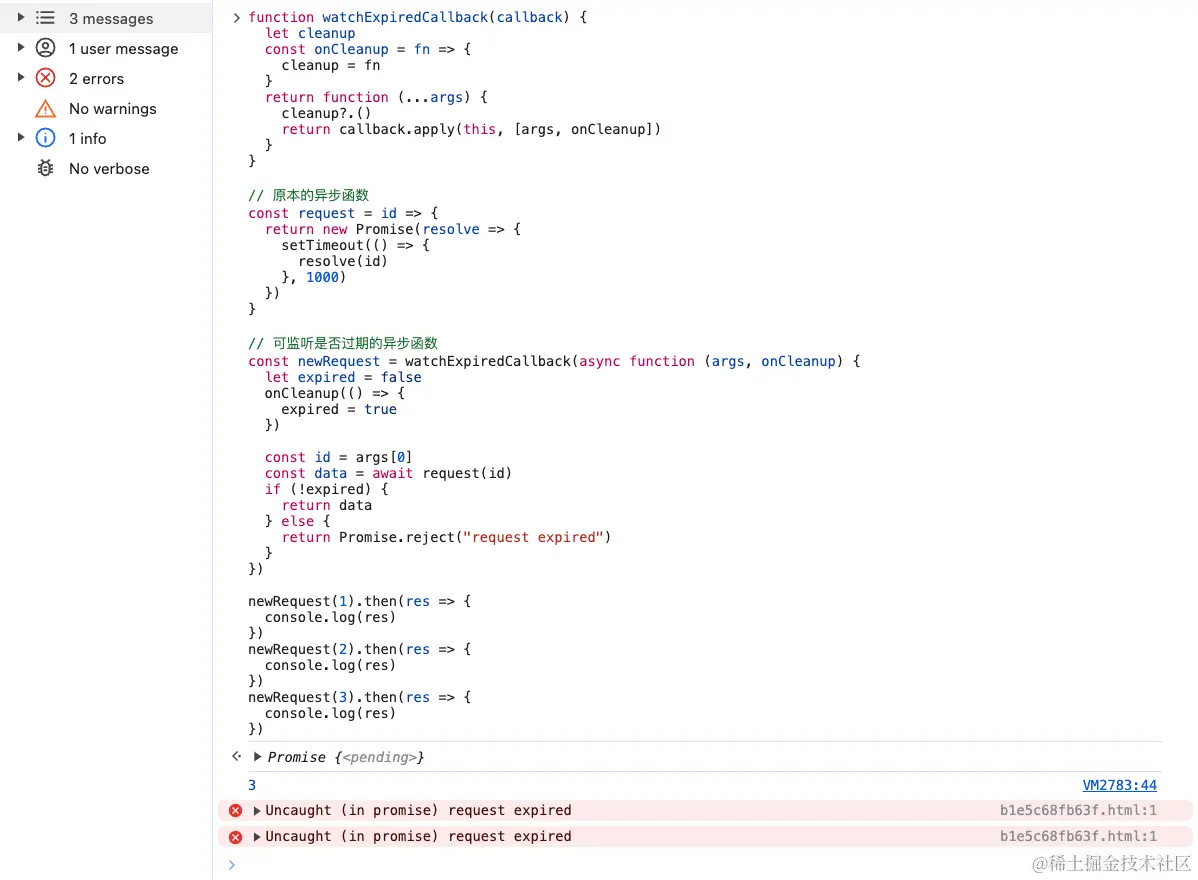This screenshot has height=880, width=1198.
Task: Click the red error icon on the second error row
Action: [236, 836]
